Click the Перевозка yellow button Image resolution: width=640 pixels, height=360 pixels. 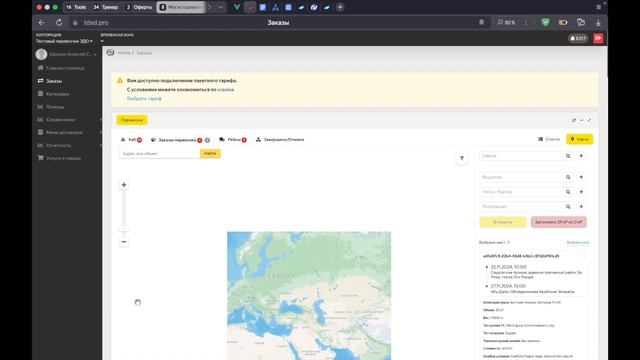coord(132,120)
